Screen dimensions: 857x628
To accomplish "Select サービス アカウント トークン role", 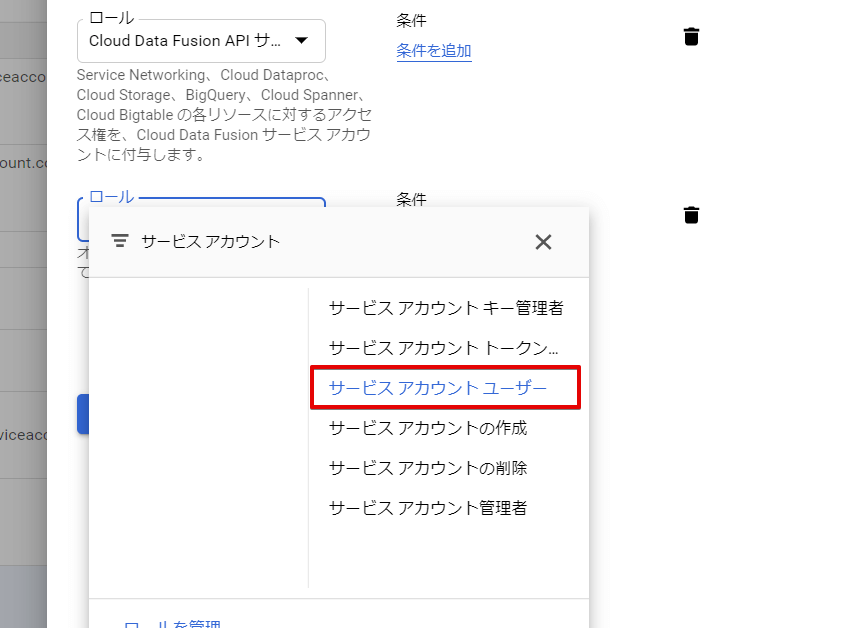I will [445, 348].
